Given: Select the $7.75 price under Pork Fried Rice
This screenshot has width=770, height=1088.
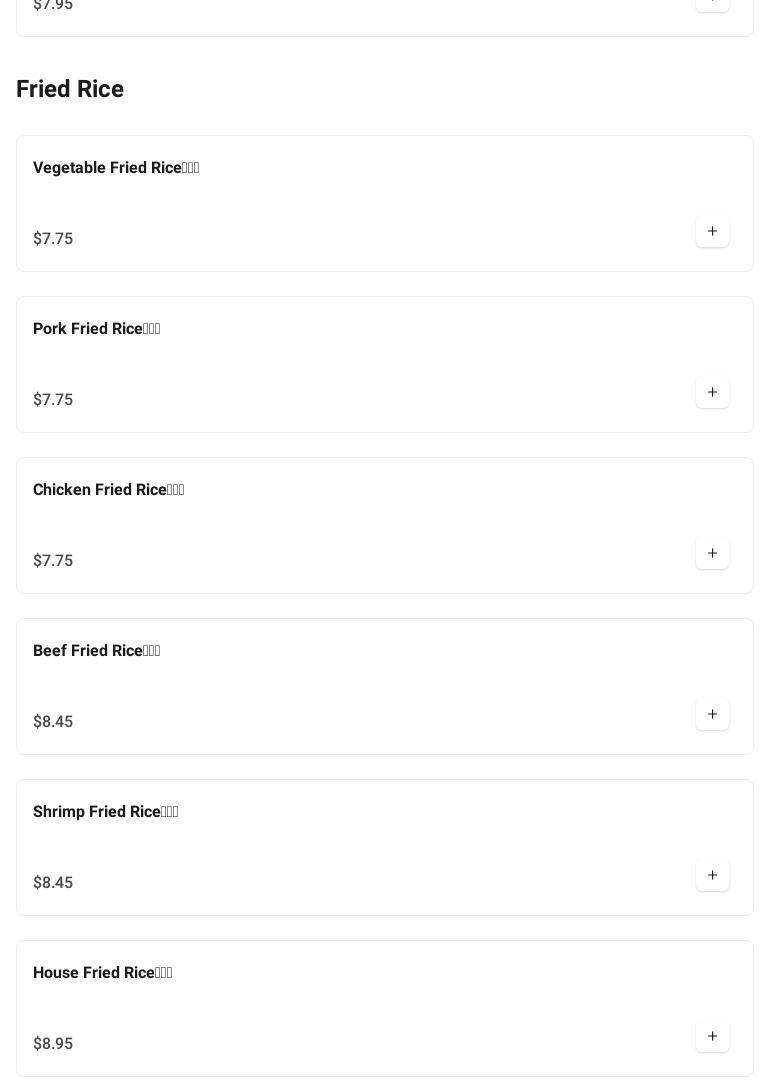Looking at the screenshot, I should point(53,400).
